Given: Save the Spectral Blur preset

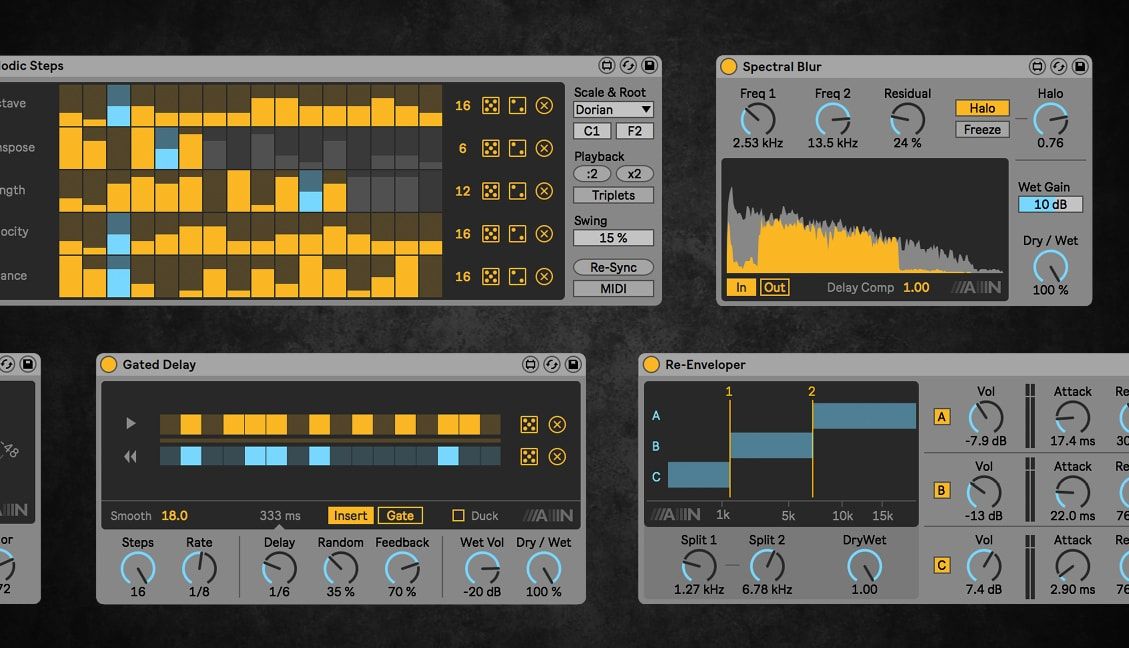Looking at the screenshot, I should pyautogui.click(x=1080, y=66).
